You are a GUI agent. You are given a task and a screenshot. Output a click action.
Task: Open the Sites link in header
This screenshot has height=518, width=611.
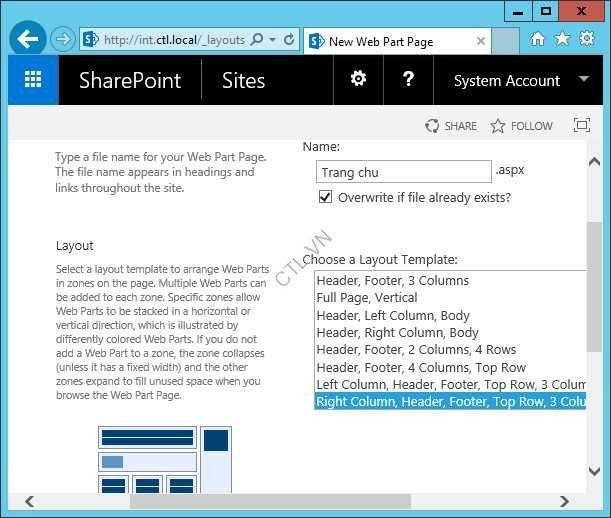[243, 81]
